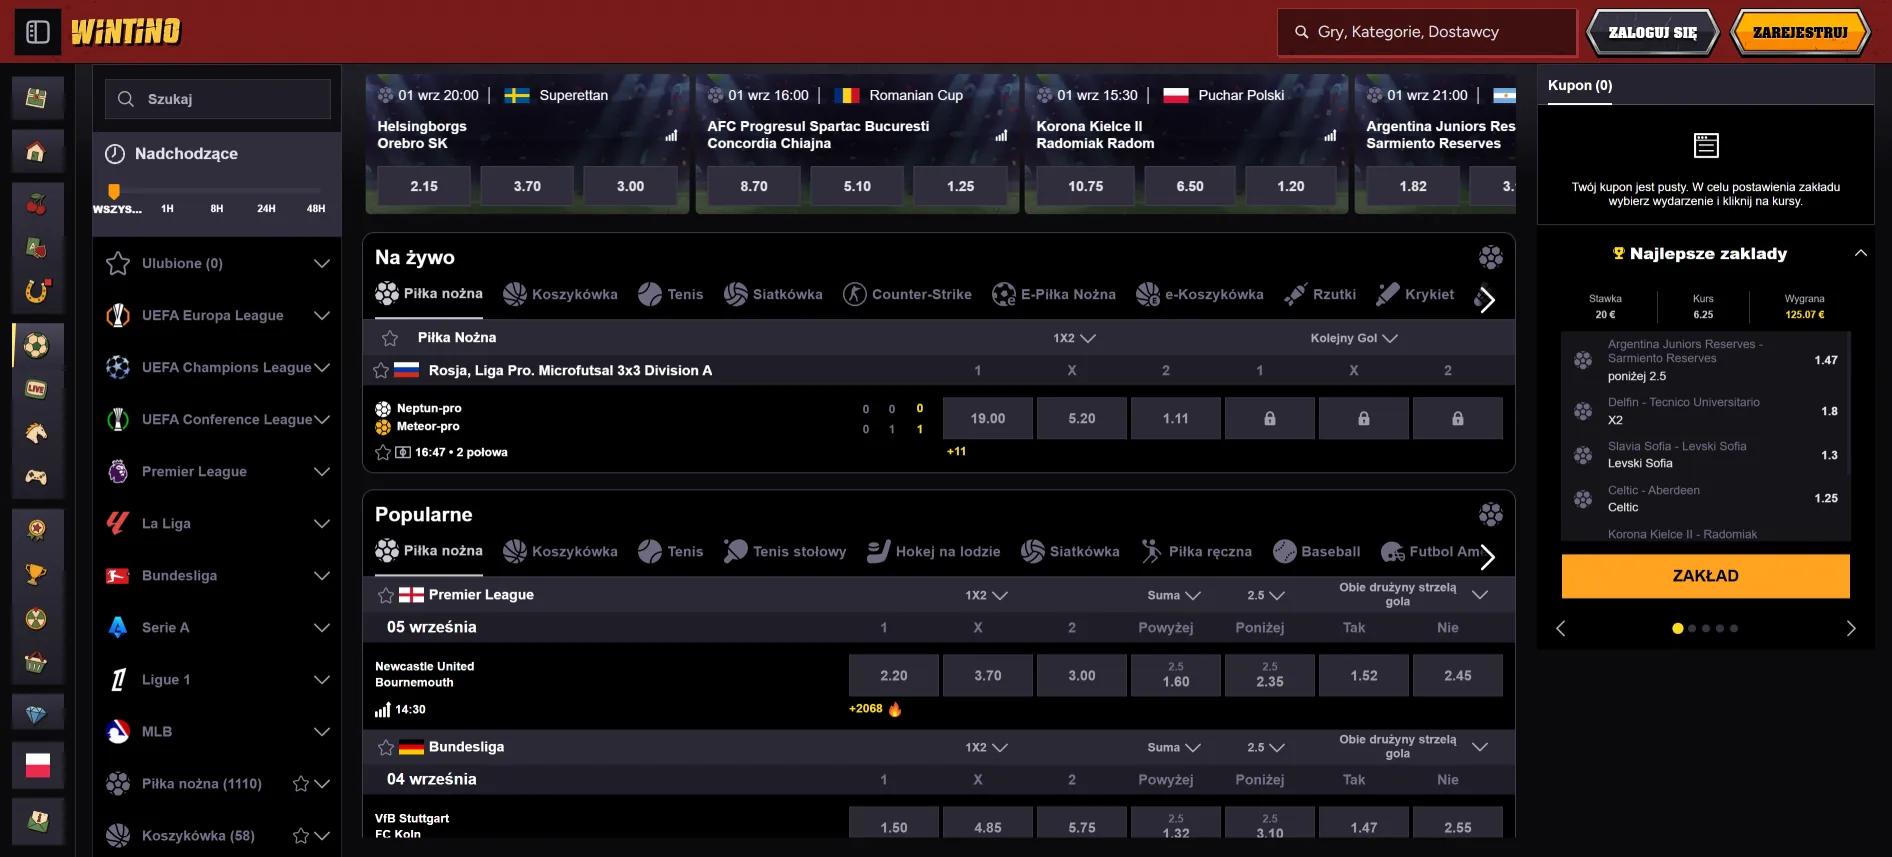
Task: Pick Newcastle United win odds 2.20
Action: pos(894,675)
